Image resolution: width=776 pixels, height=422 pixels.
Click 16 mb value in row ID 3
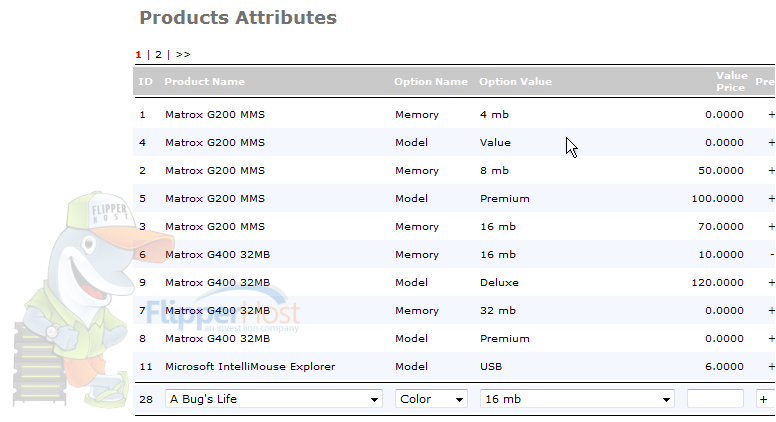tap(497, 227)
